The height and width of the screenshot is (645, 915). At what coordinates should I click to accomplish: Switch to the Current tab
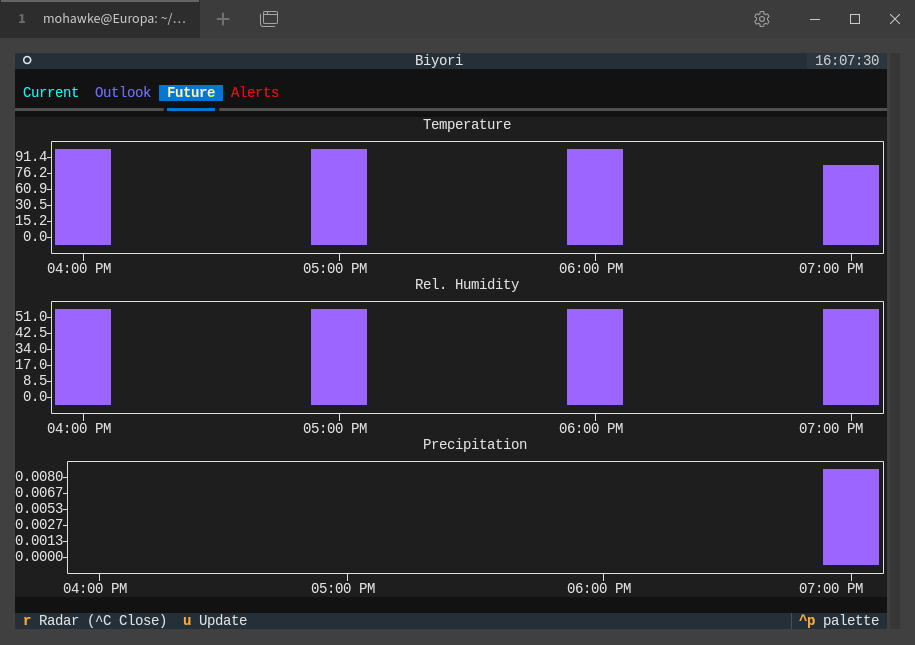coord(51,93)
